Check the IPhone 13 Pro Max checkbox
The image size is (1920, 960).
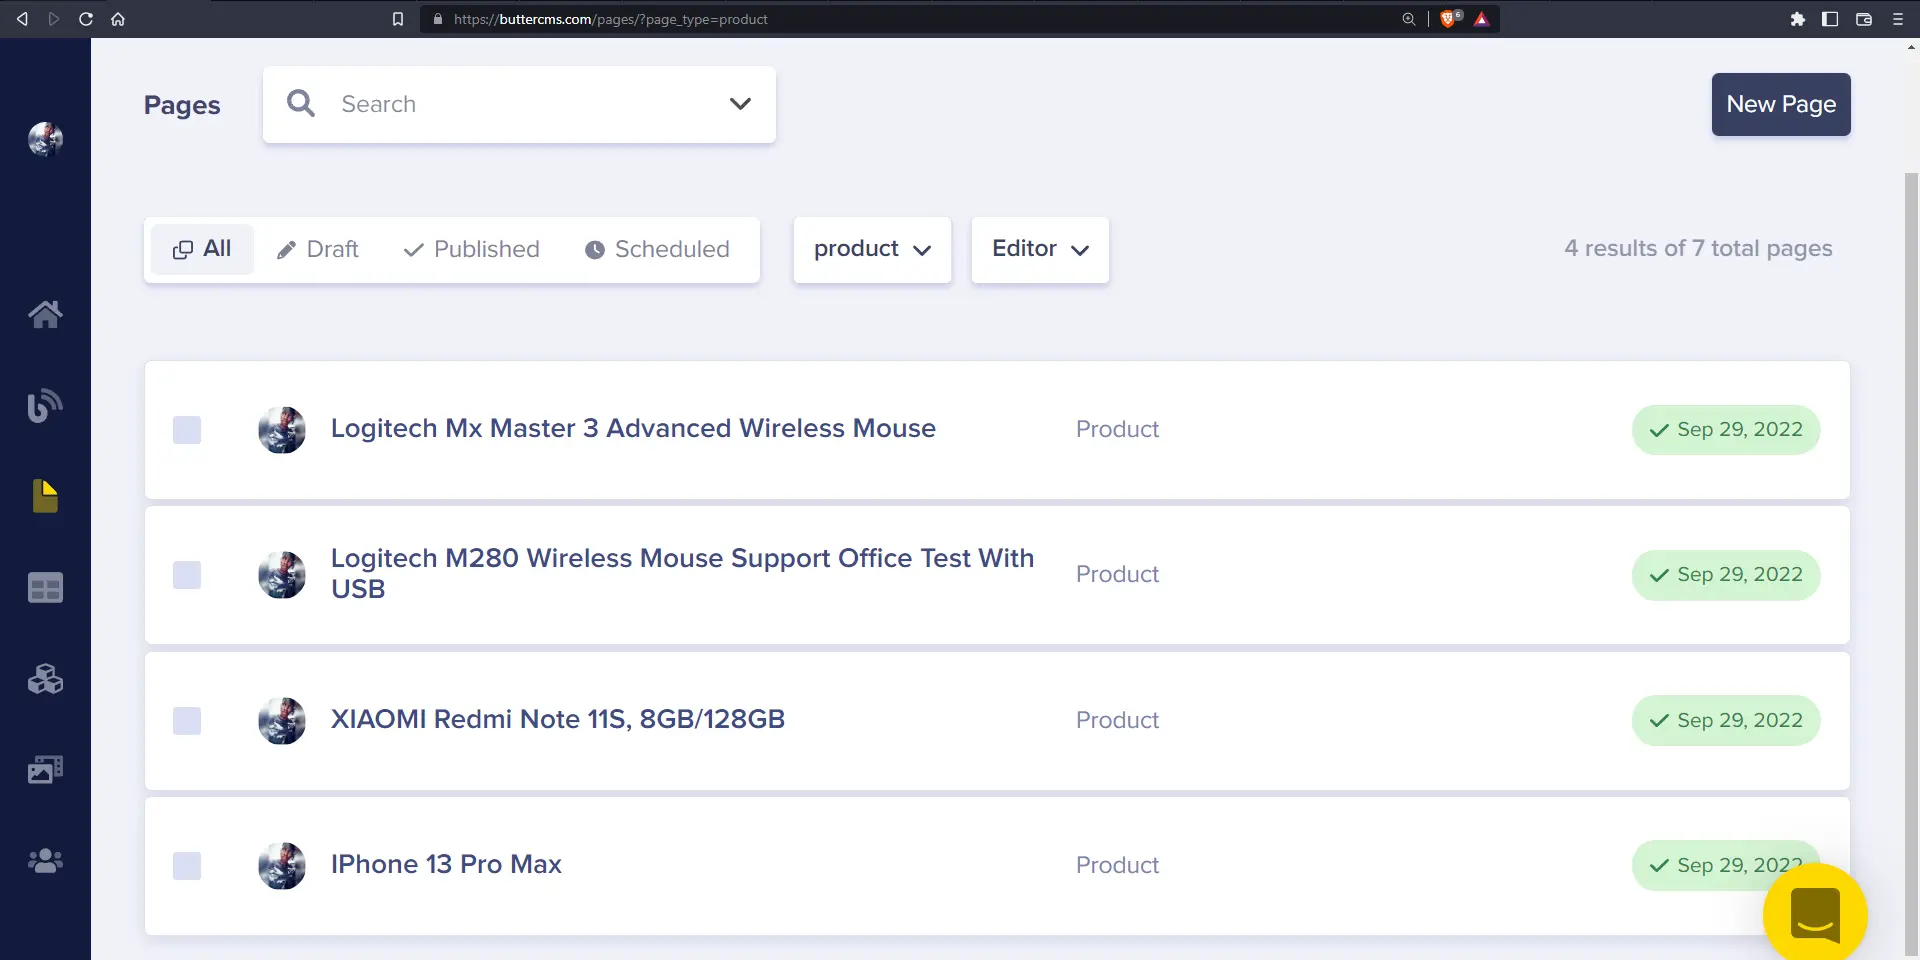[187, 866]
